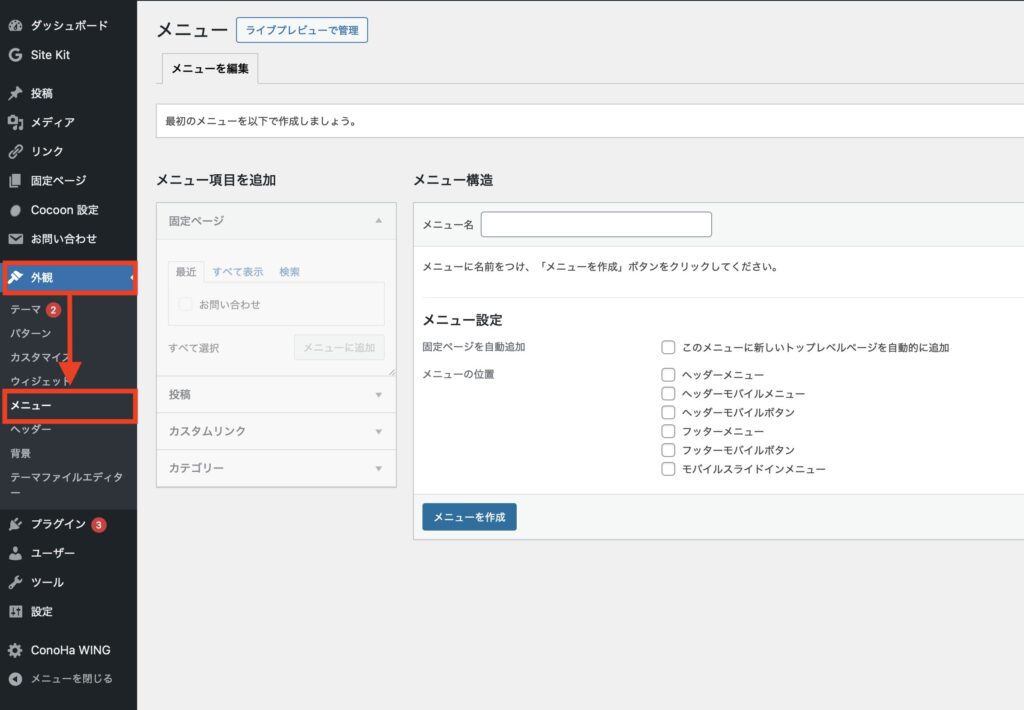Enable the ヘッダーメニュー location checkbox
Image resolution: width=1024 pixels, height=710 pixels.
[668, 374]
